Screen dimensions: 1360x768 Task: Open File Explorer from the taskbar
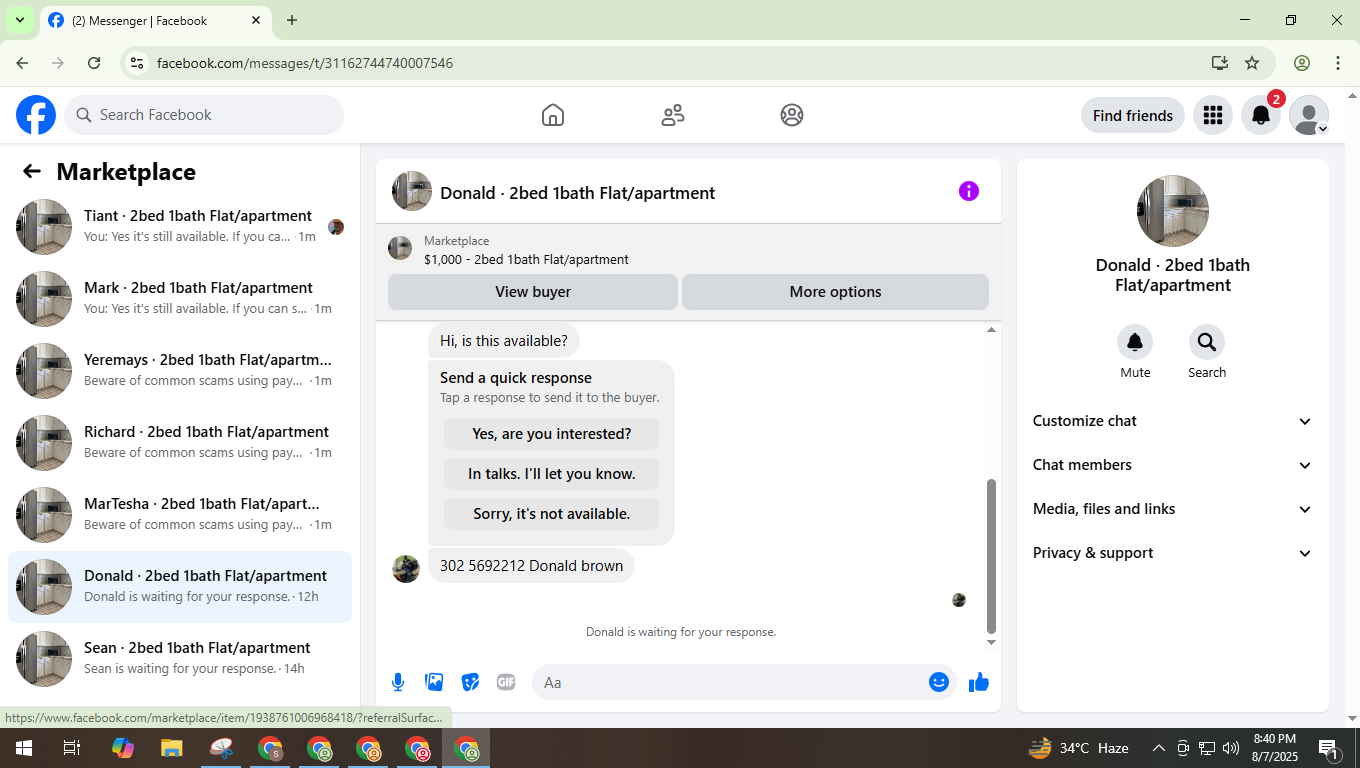point(172,748)
